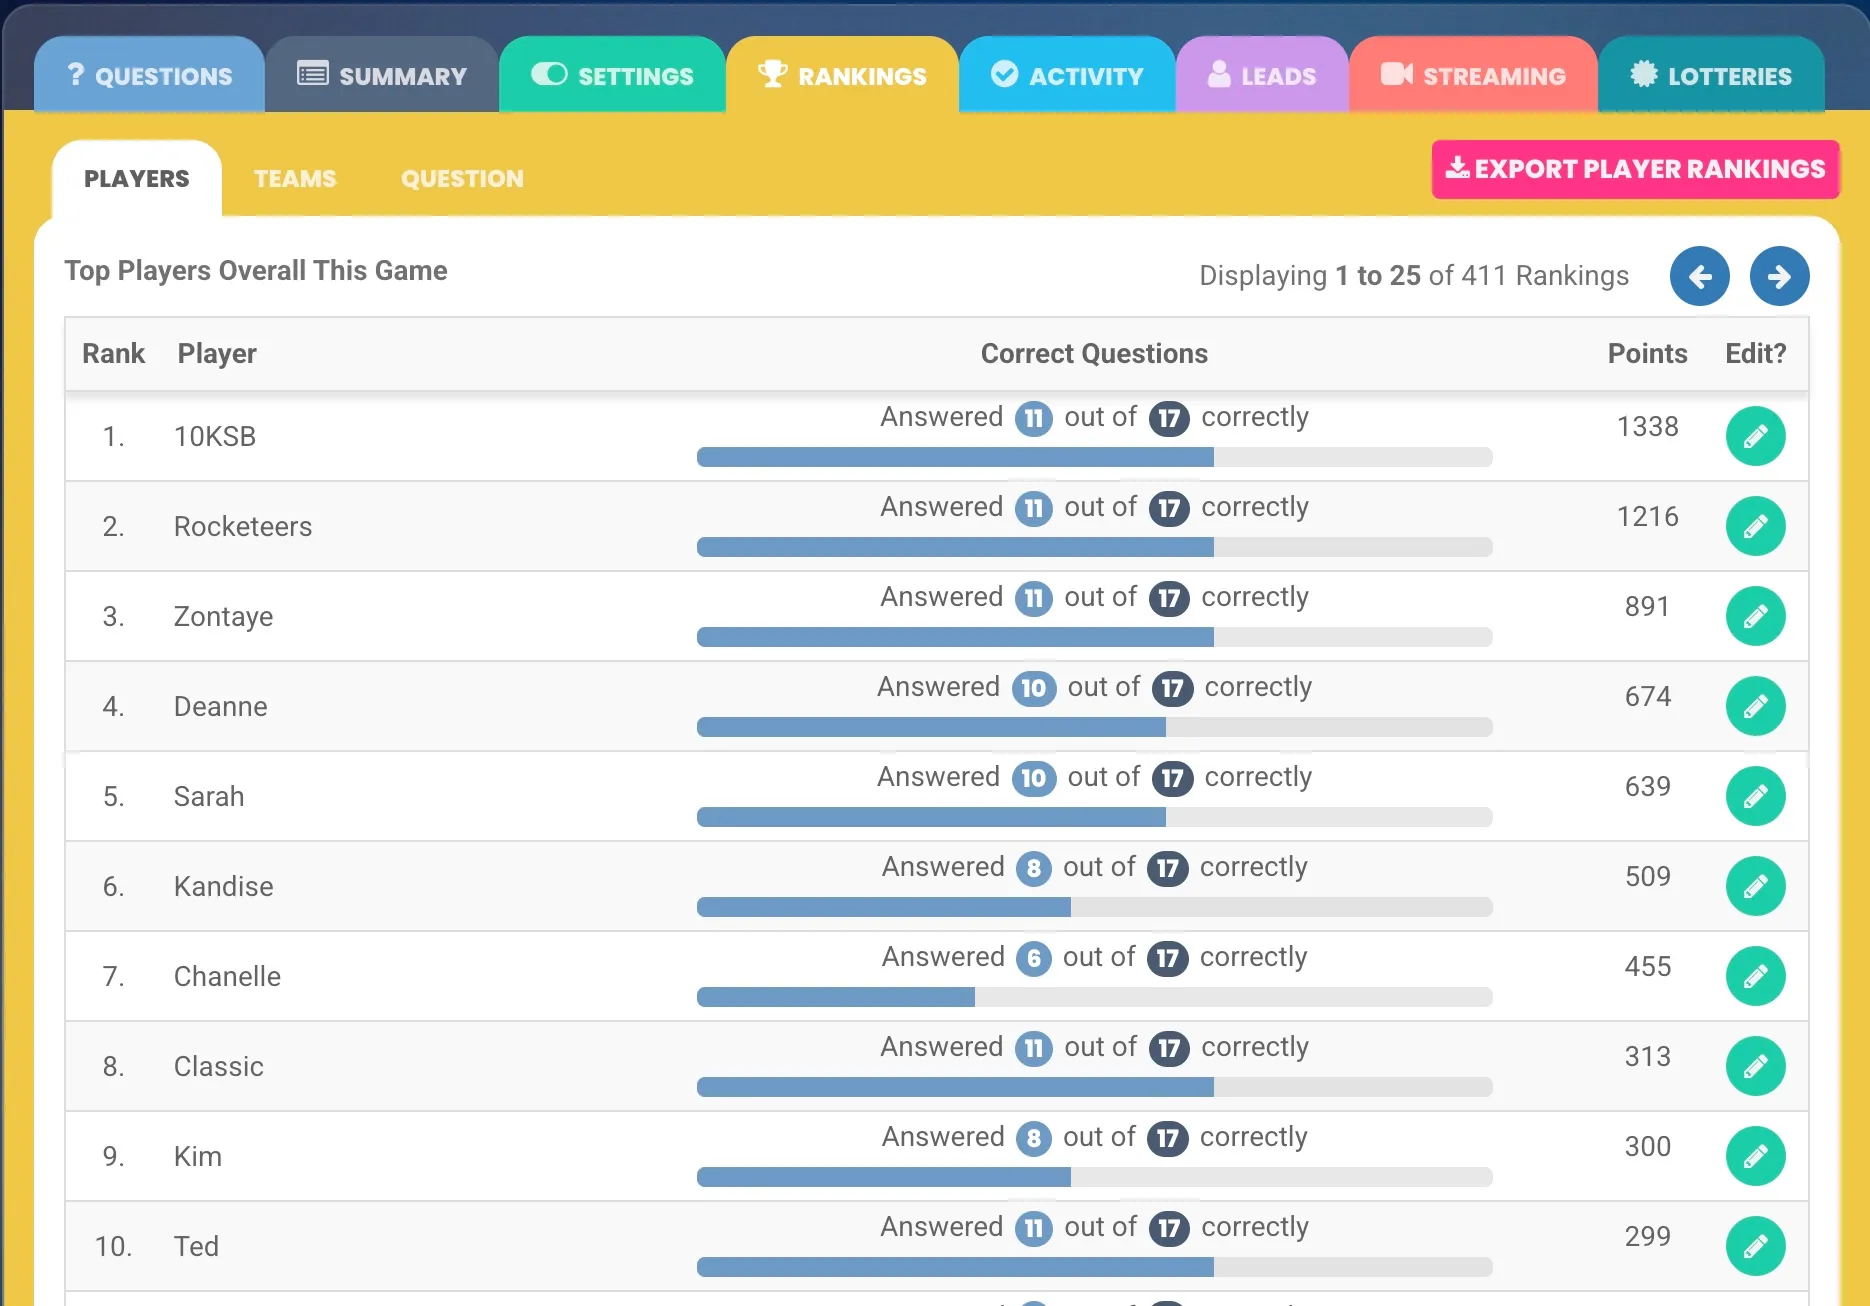1870x1306 pixels.
Task: Open the Questions tab
Action: (150, 75)
